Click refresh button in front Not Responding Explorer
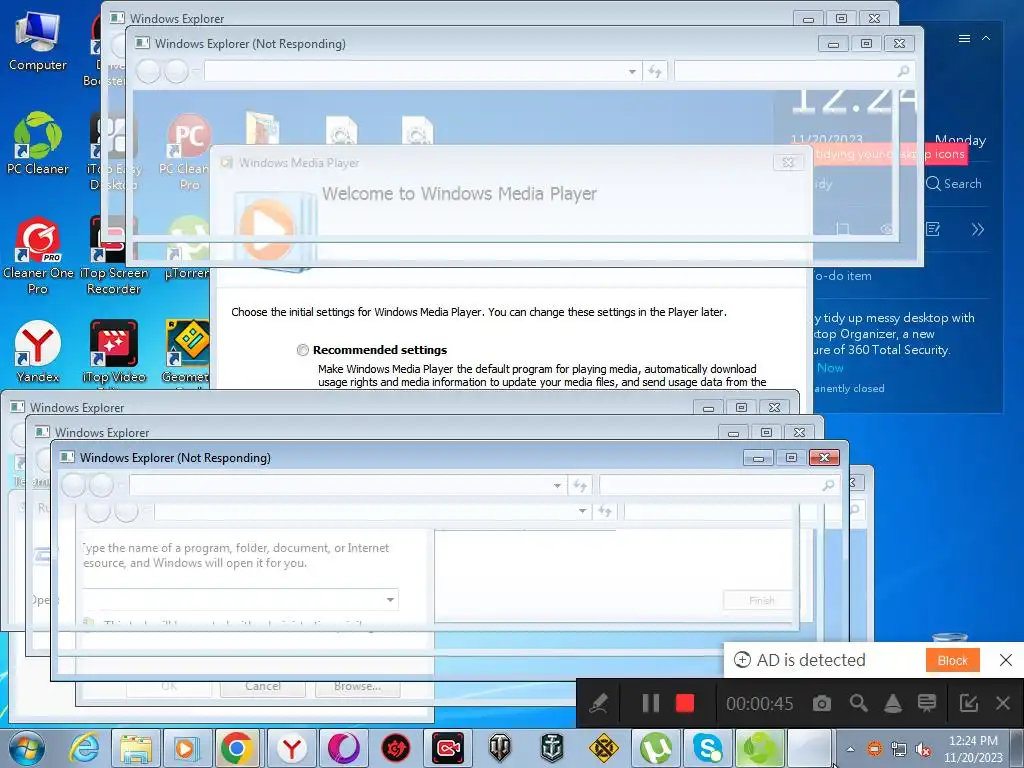Viewport: 1024px width, 768px height. (x=580, y=485)
